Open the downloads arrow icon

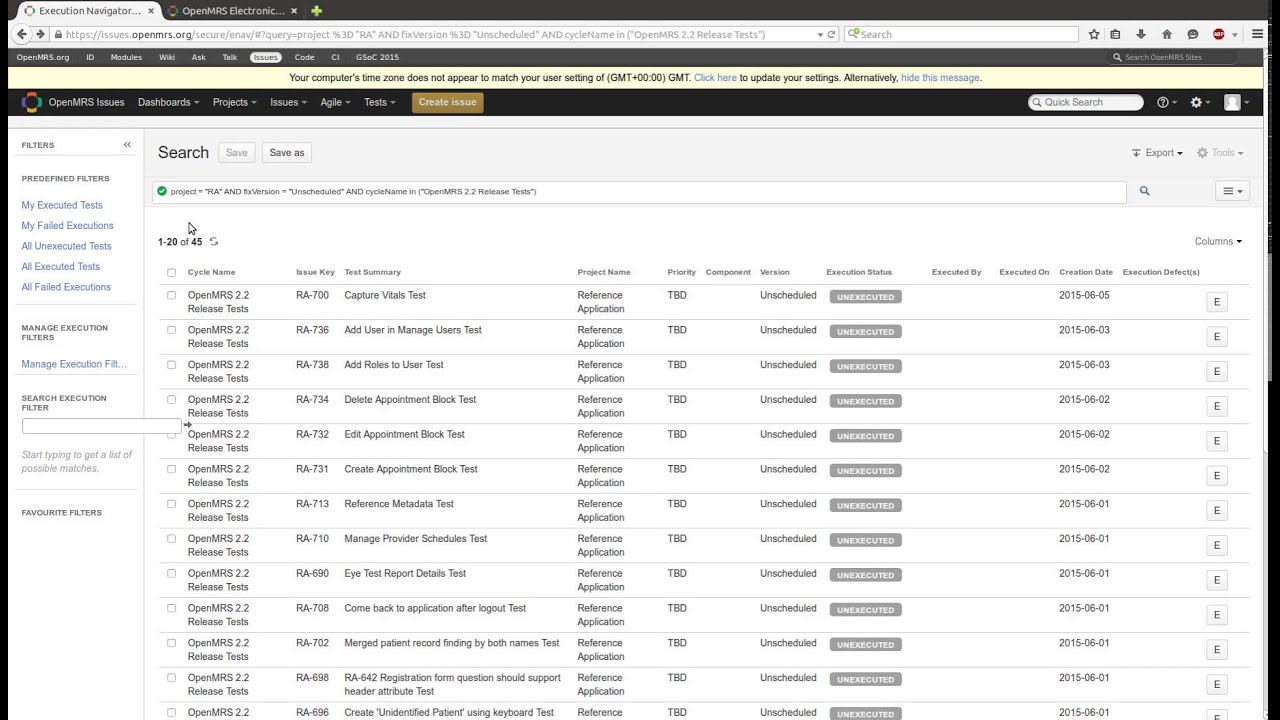pos(1141,34)
